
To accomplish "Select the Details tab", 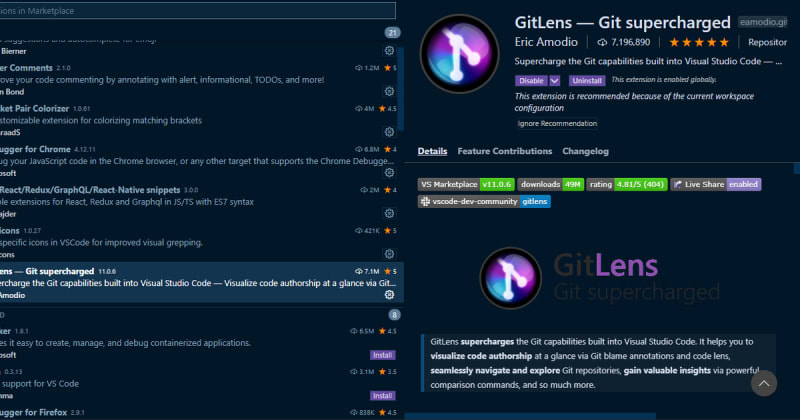I will click(x=432, y=151).
